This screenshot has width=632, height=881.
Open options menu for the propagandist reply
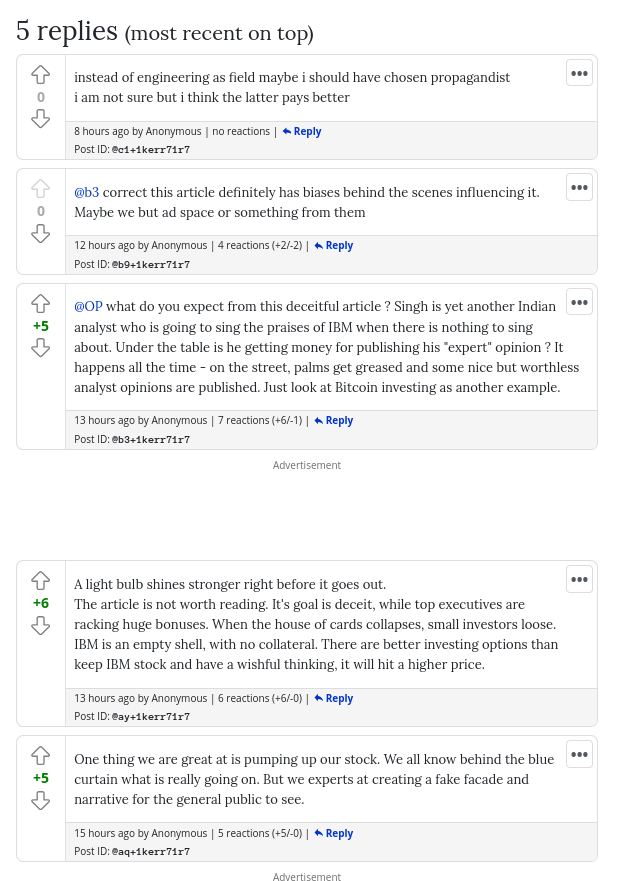click(579, 73)
